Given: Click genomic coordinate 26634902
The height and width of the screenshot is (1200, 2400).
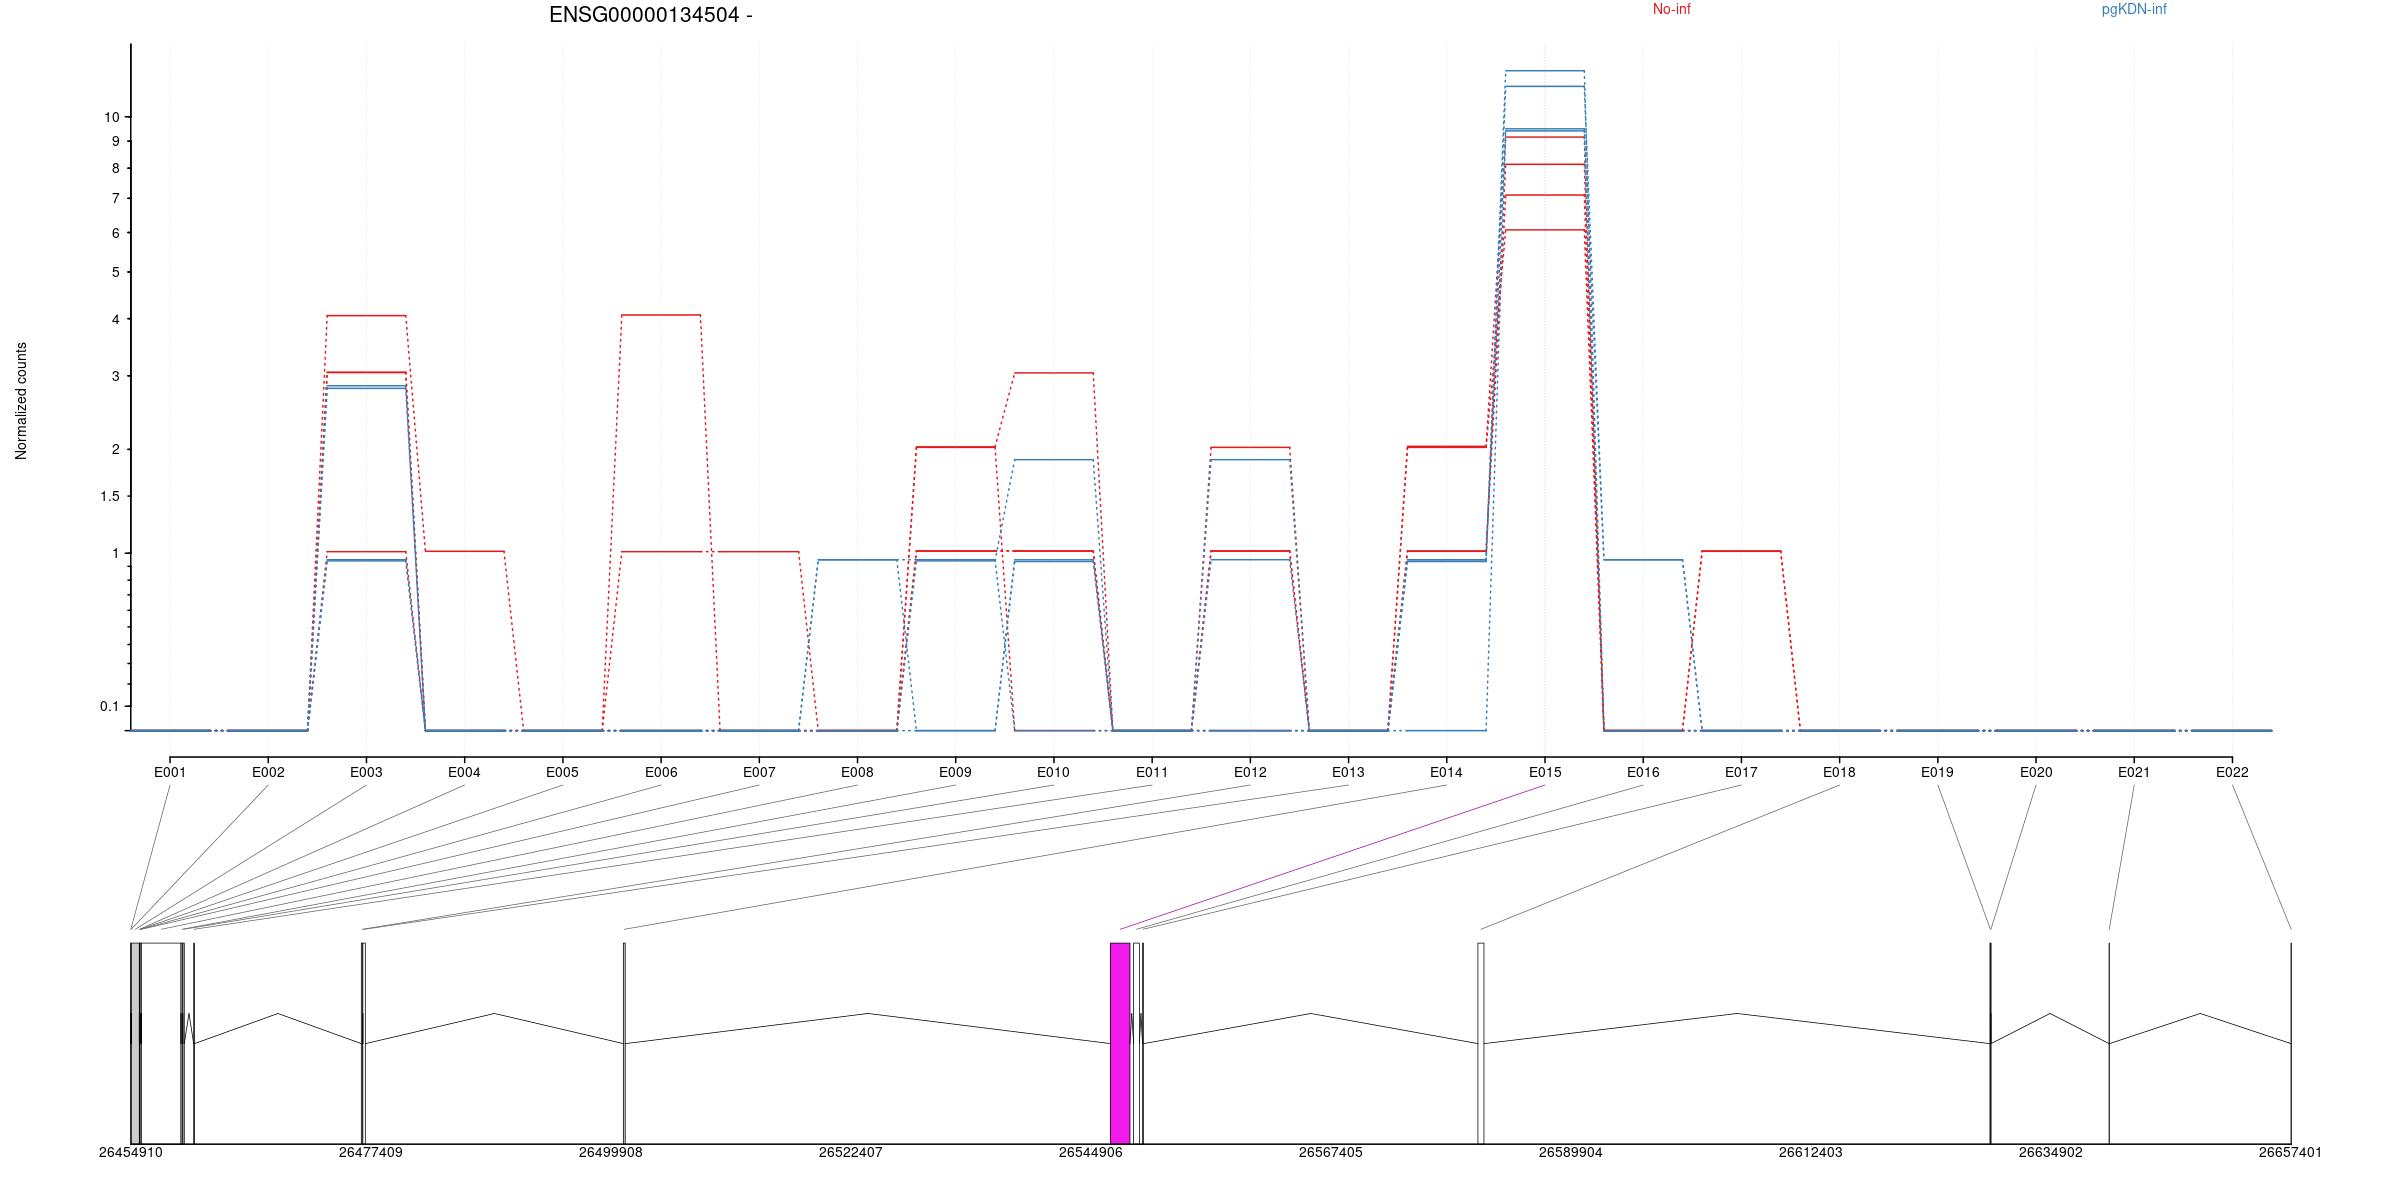Looking at the screenshot, I should [x=2050, y=1152].
